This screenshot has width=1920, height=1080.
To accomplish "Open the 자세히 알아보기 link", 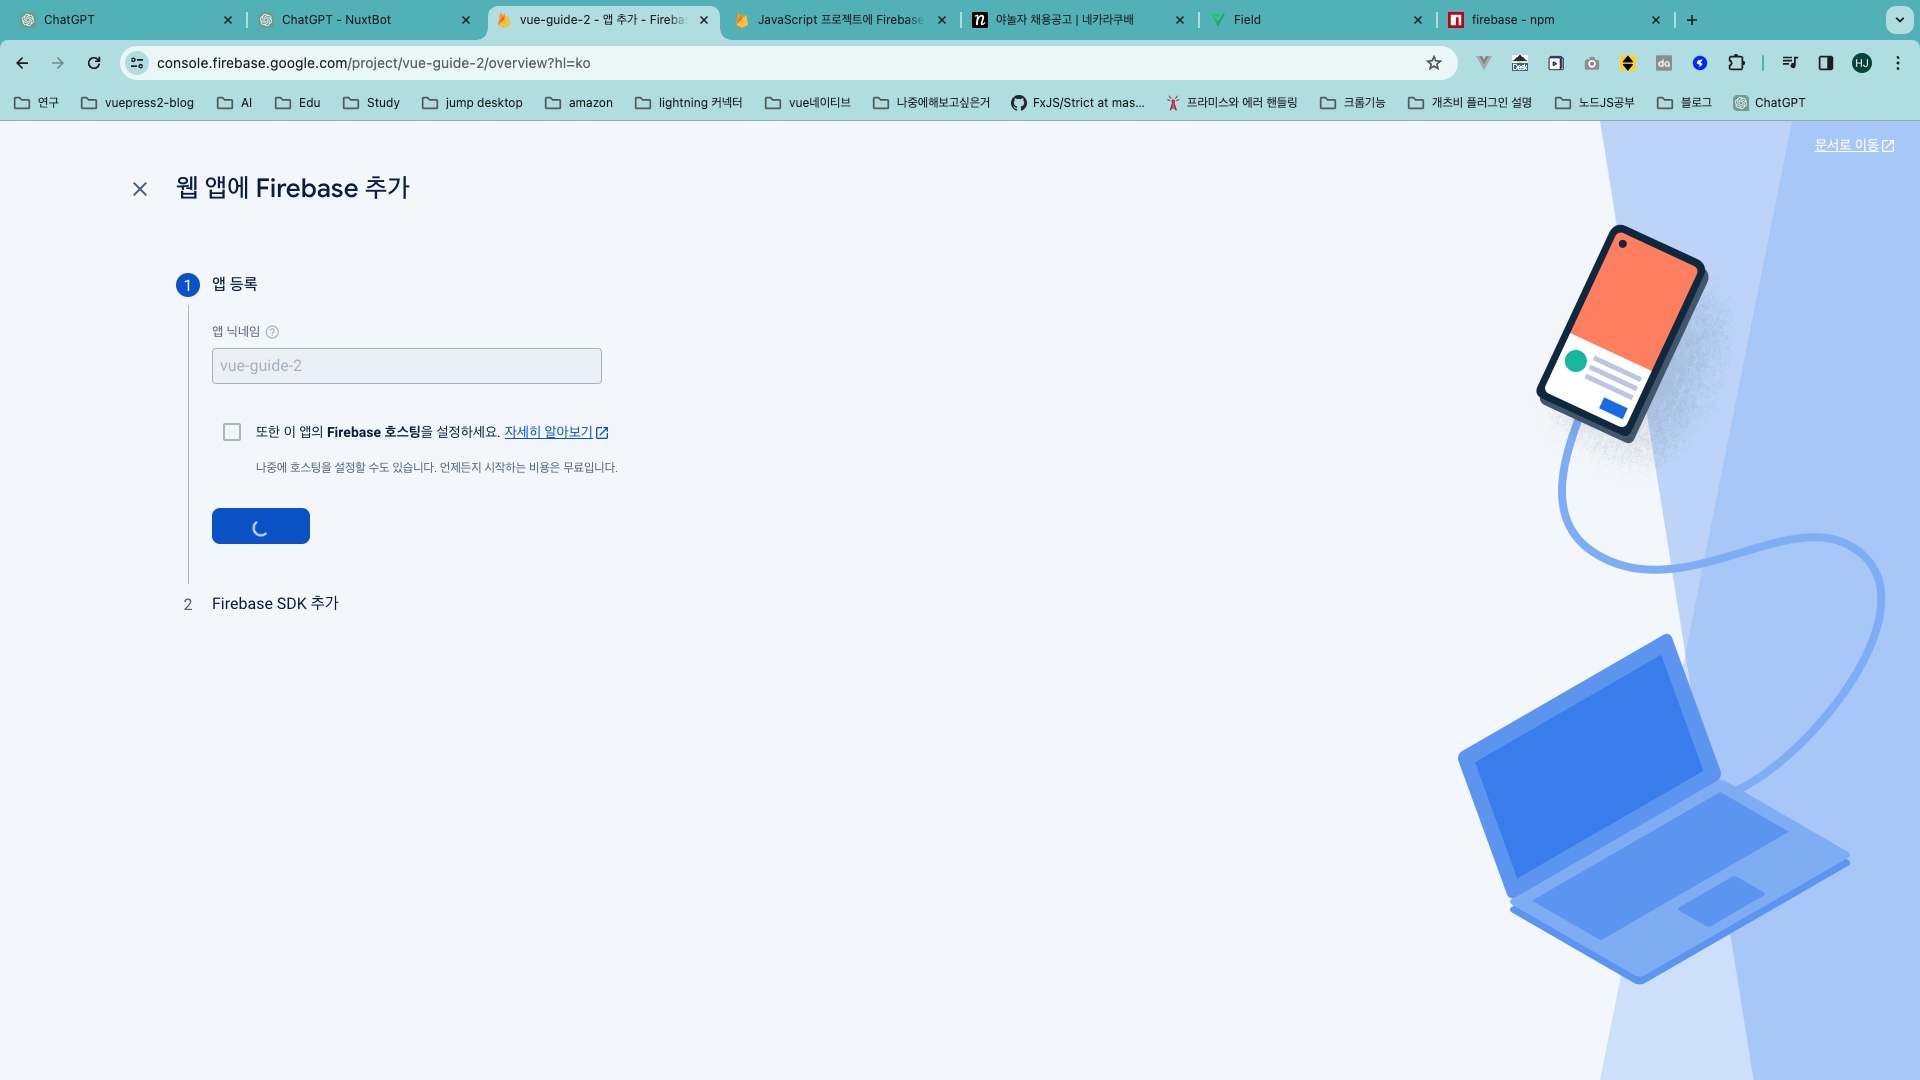I will (556, 432).
